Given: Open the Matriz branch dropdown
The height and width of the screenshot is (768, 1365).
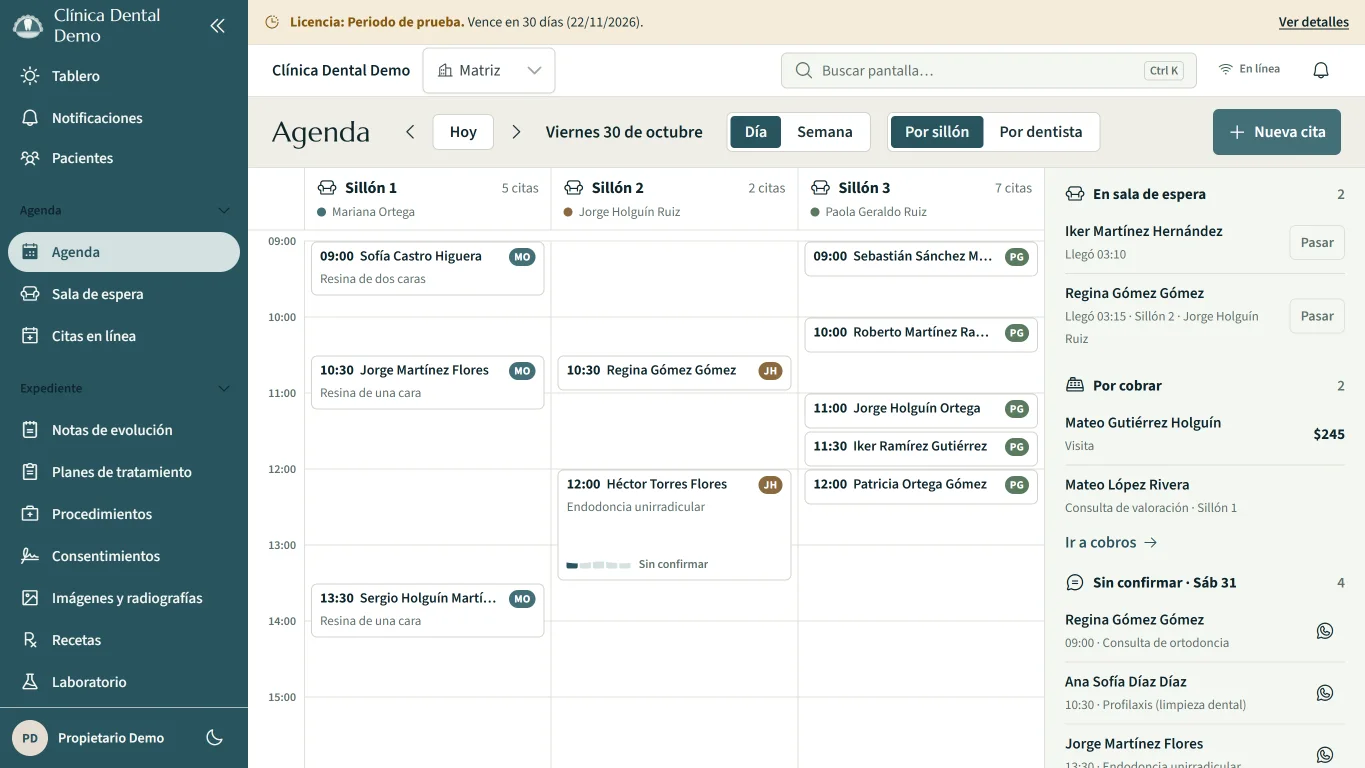Looking at the screenshot, I should tap(489, 71).
